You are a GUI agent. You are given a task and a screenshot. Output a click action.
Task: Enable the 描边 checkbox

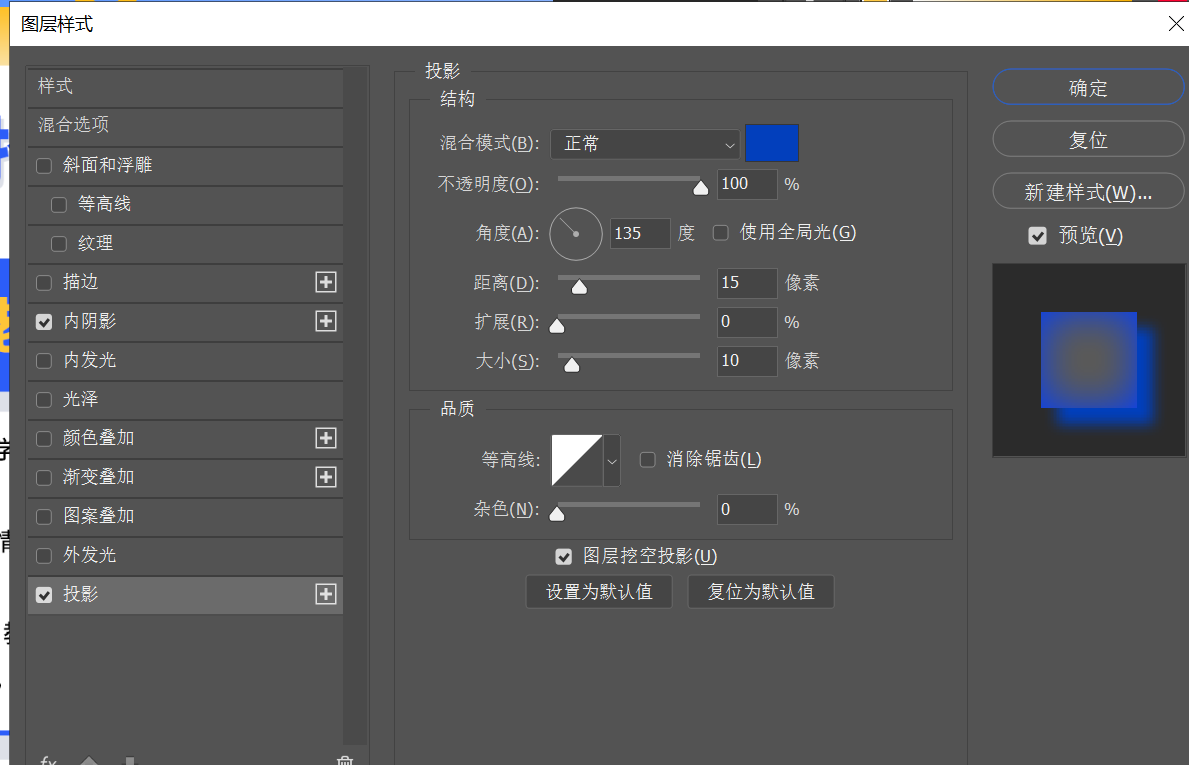(44, 283)
